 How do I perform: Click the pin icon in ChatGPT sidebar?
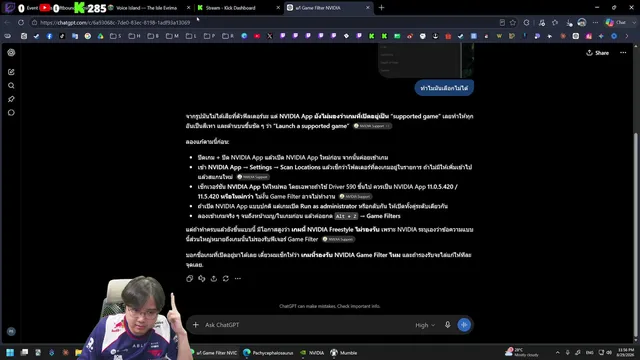(x=11, y=99)
